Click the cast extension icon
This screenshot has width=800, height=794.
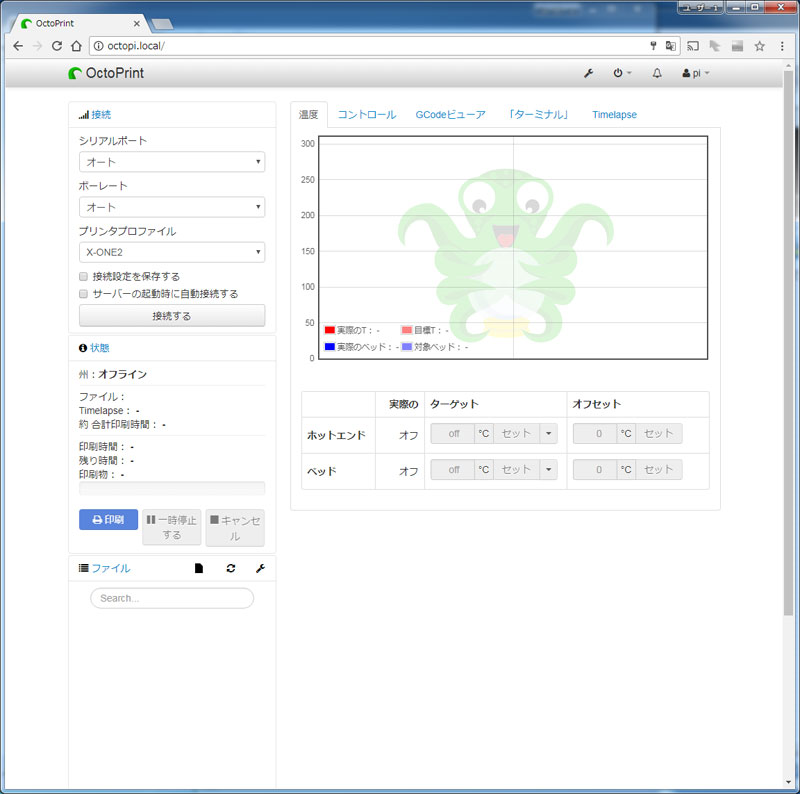point(693,46)
